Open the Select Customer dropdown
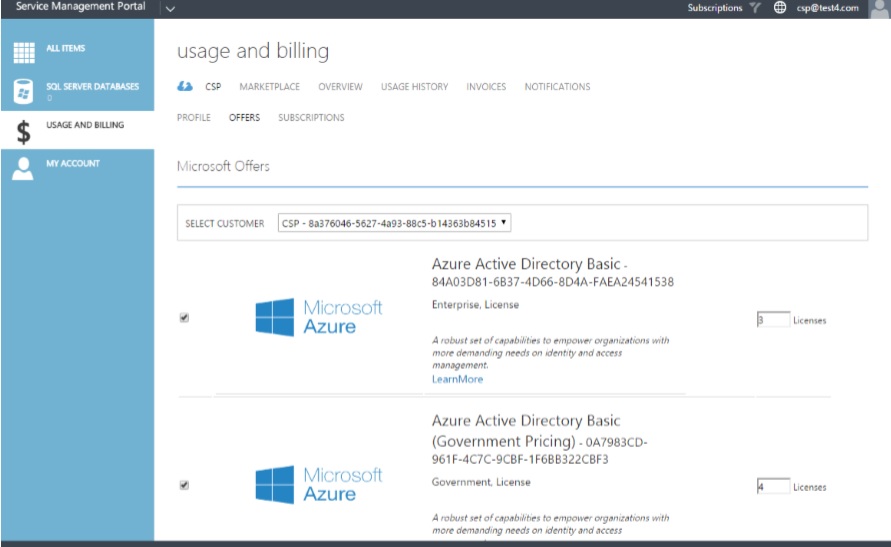This screenshot has width=891, height=547. (394, 223)
